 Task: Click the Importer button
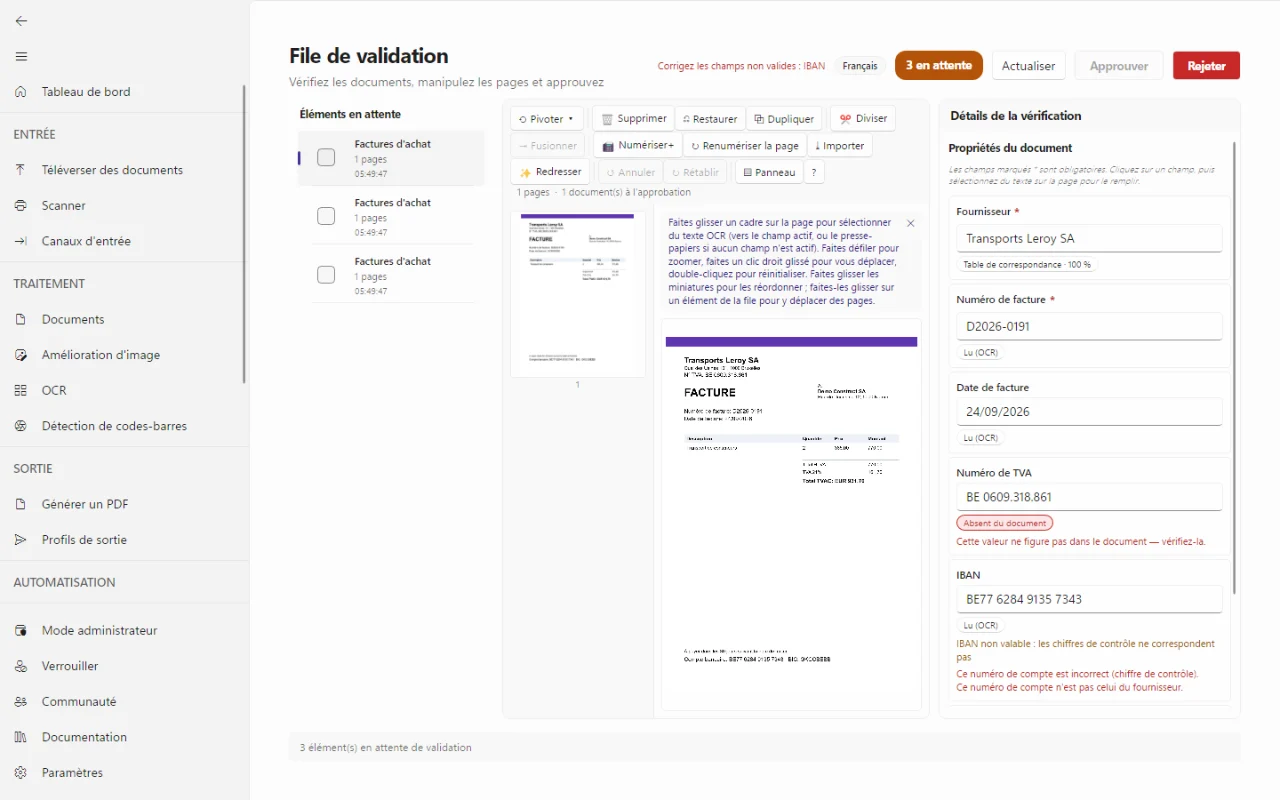[840, 146]
